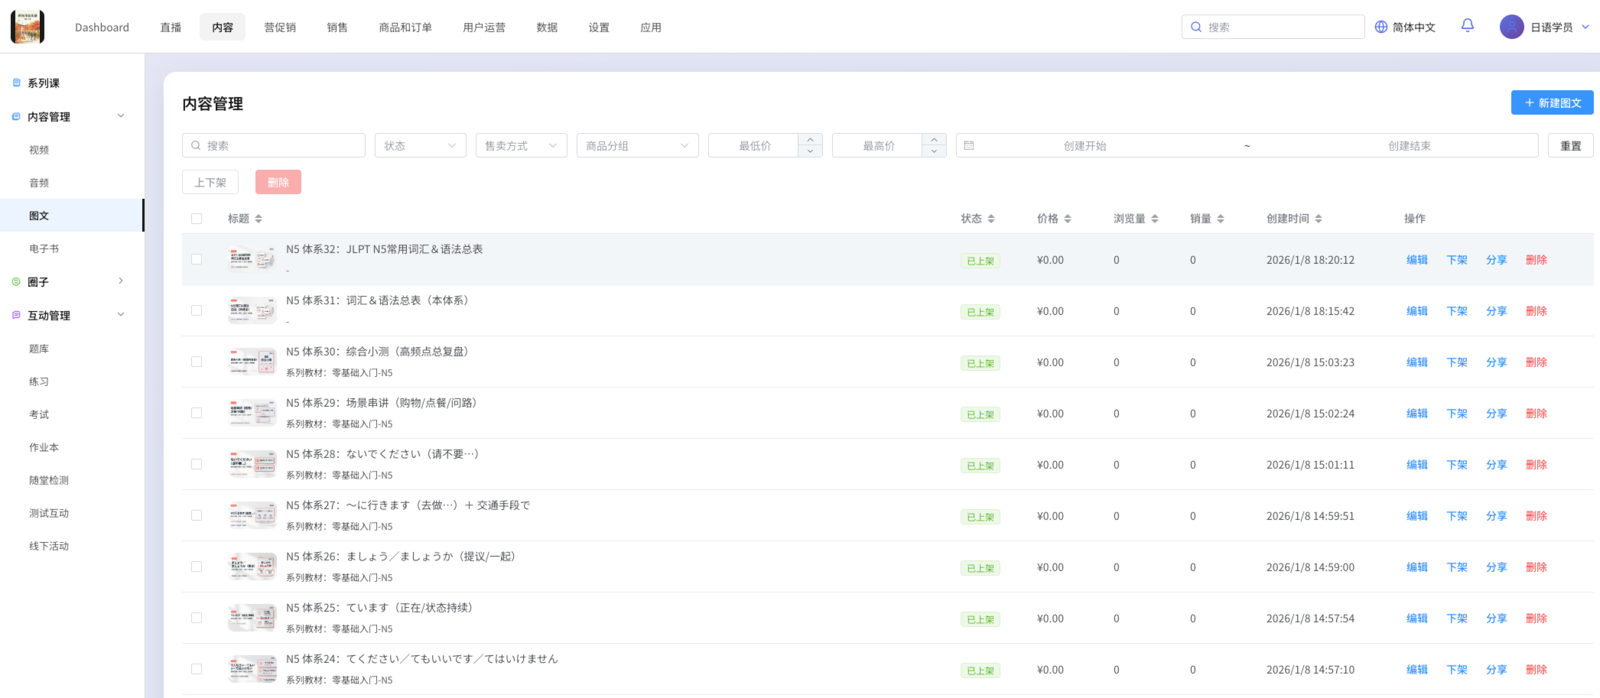The height and width of the screenshot is (698, 1600).
Task: Click 删除 for N5 体系29 row
Action: (x=1536, y=413)
